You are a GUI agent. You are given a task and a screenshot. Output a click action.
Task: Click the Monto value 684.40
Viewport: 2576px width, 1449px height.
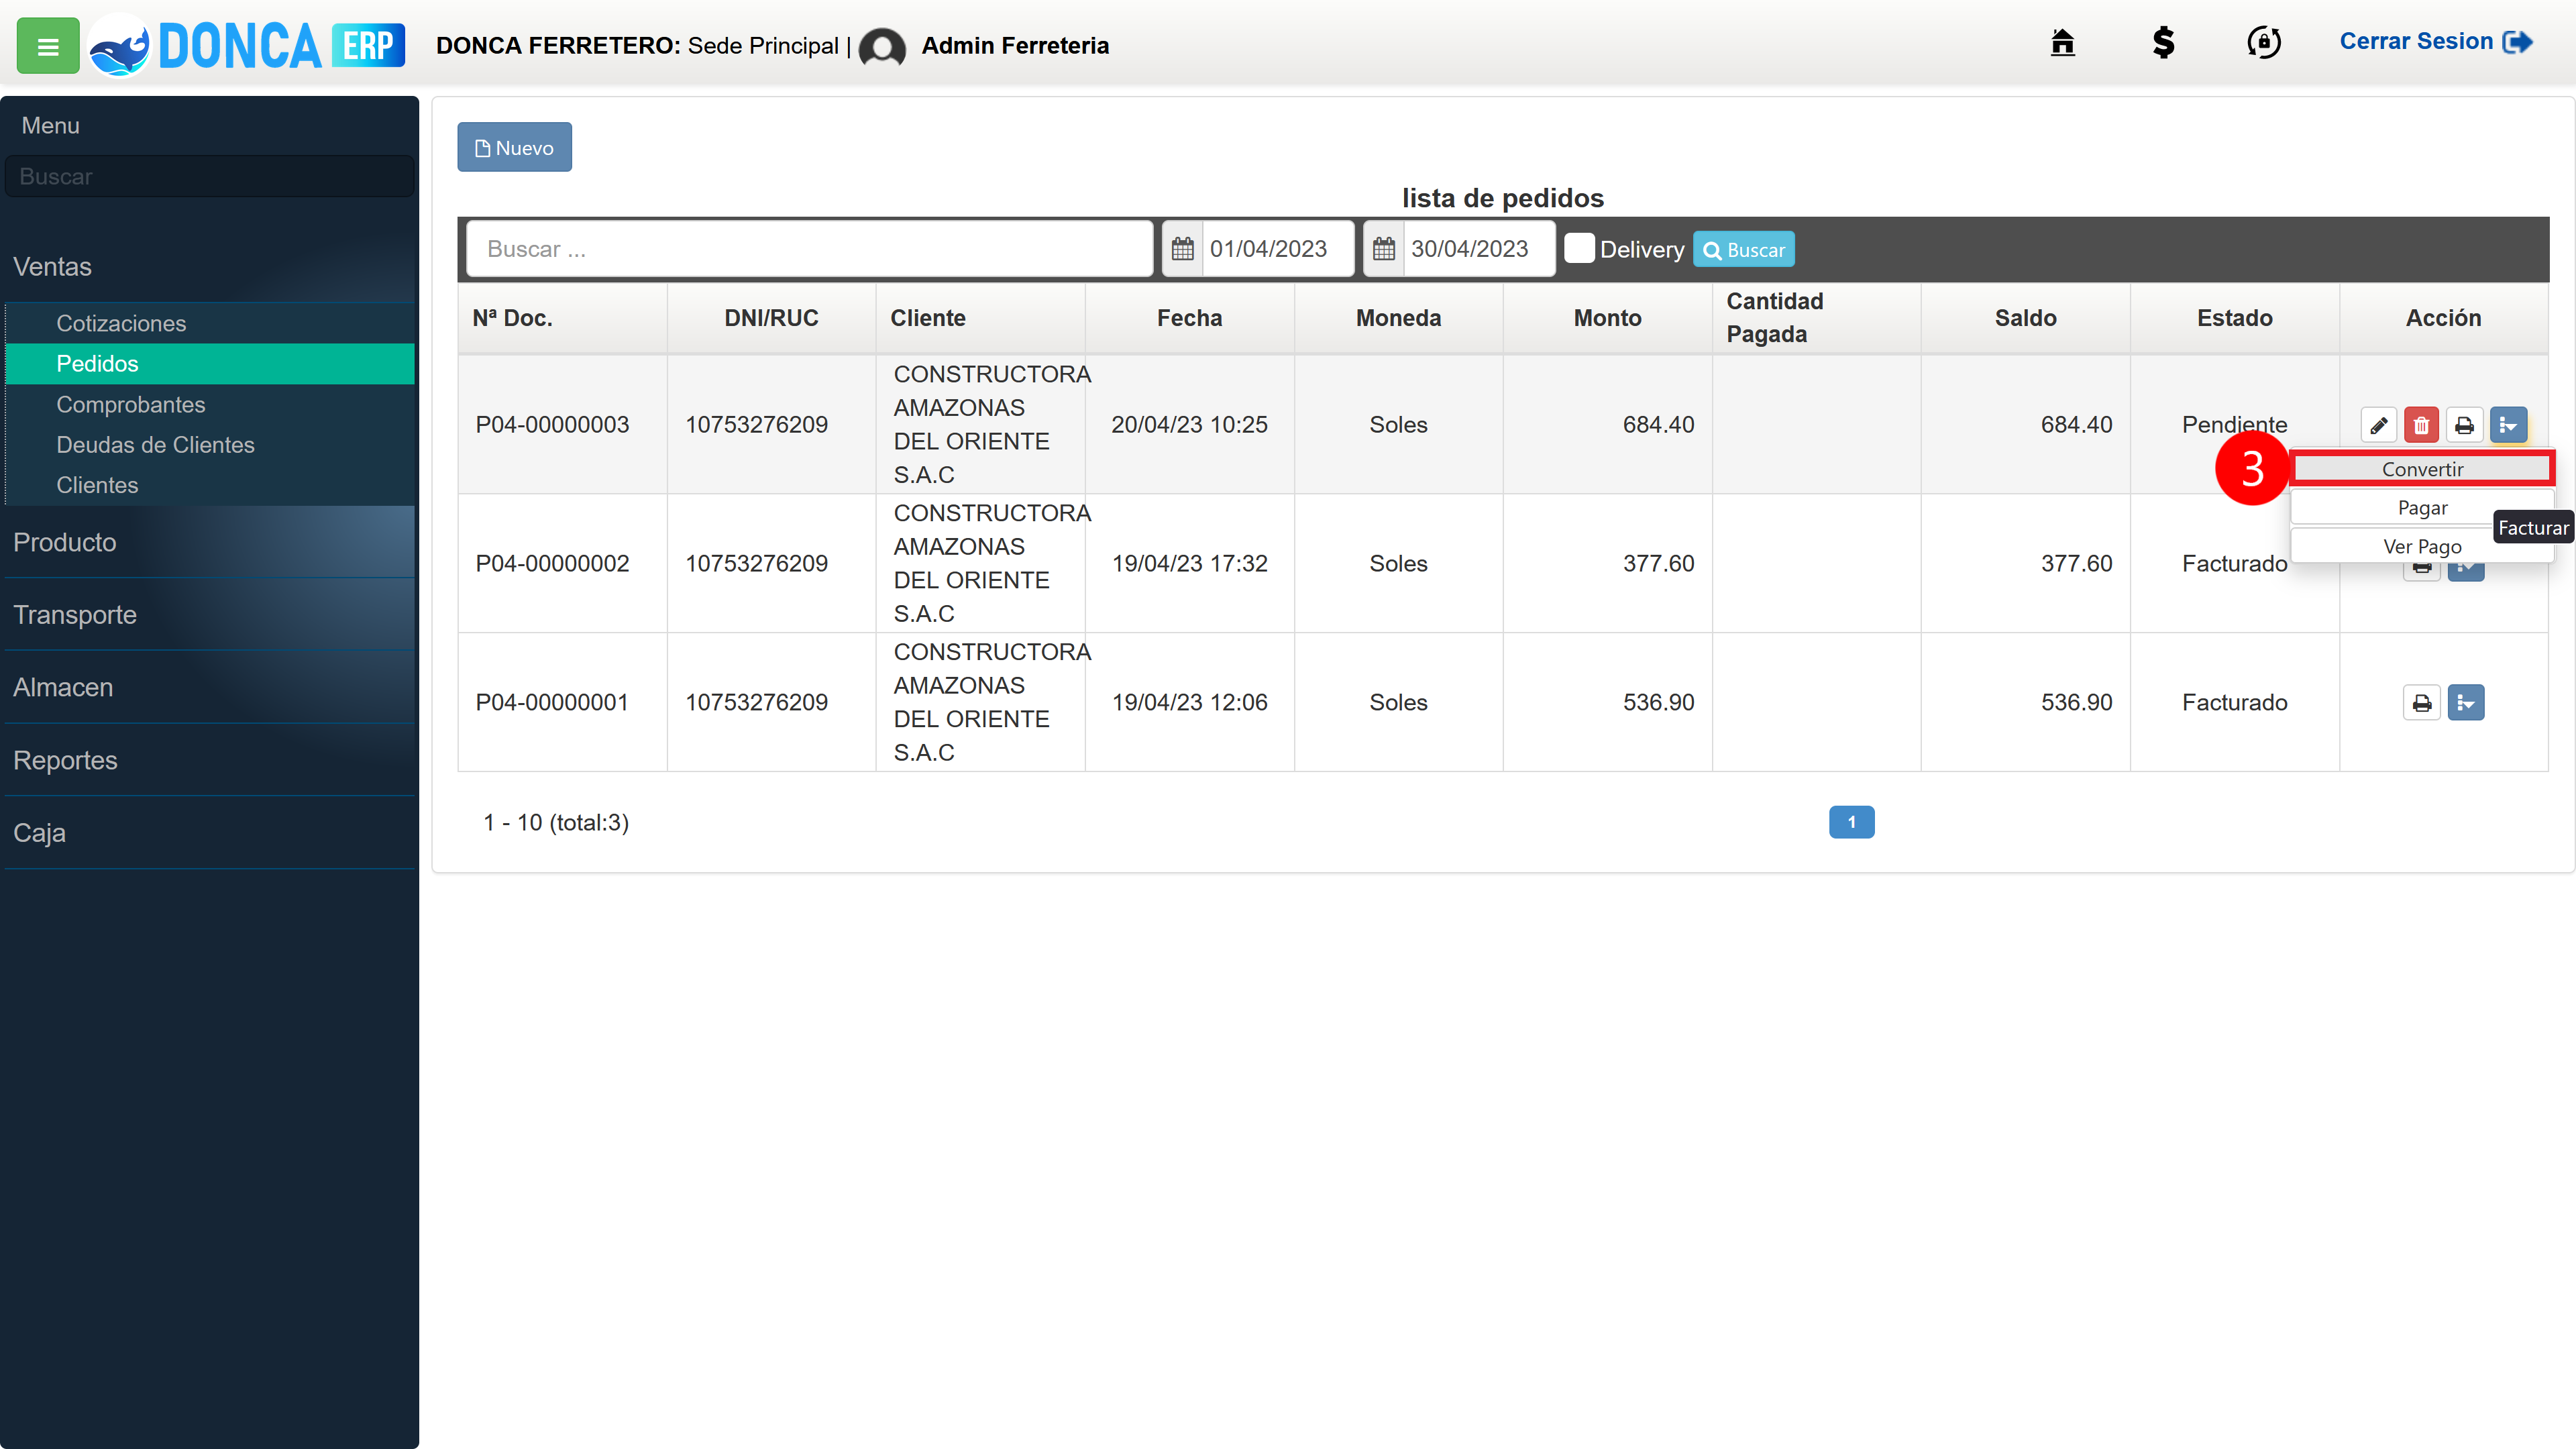[x=1658, y=425]
